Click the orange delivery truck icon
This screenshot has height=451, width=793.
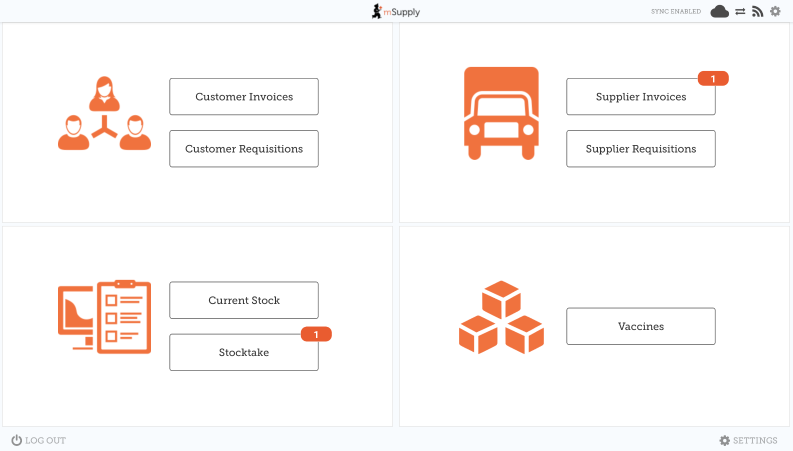click(501, 113)
